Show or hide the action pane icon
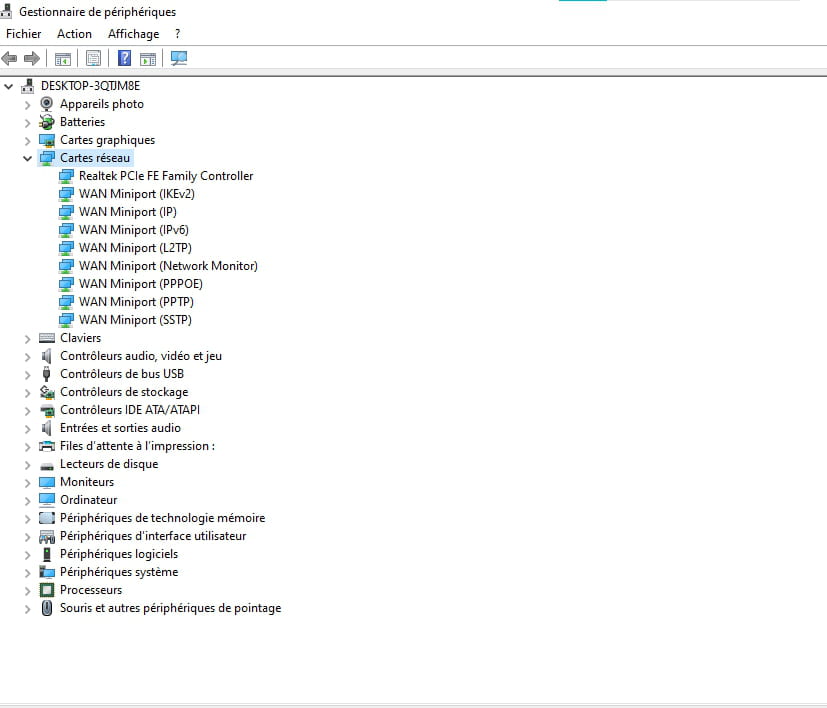 [x=148, y=59]
